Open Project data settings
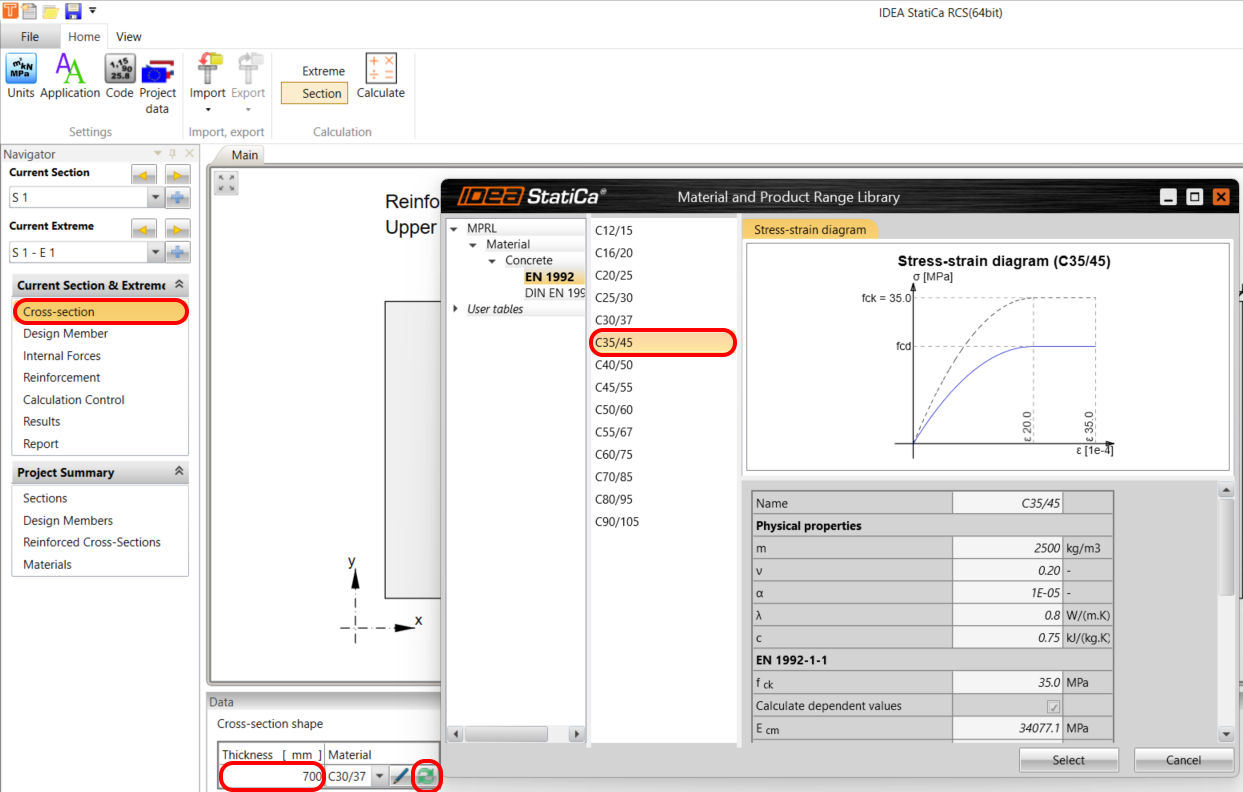Screen dimensions: 1243x792 [157, 82]
